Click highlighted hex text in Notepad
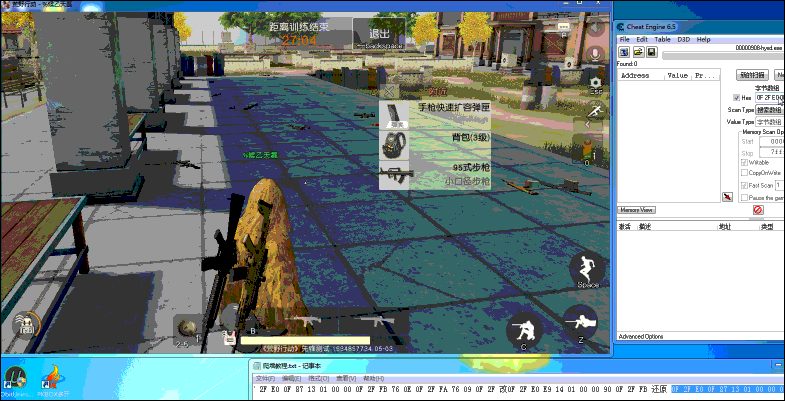This screenshot has height=401, width=785. pyautogui.click(x=727, y=389)
